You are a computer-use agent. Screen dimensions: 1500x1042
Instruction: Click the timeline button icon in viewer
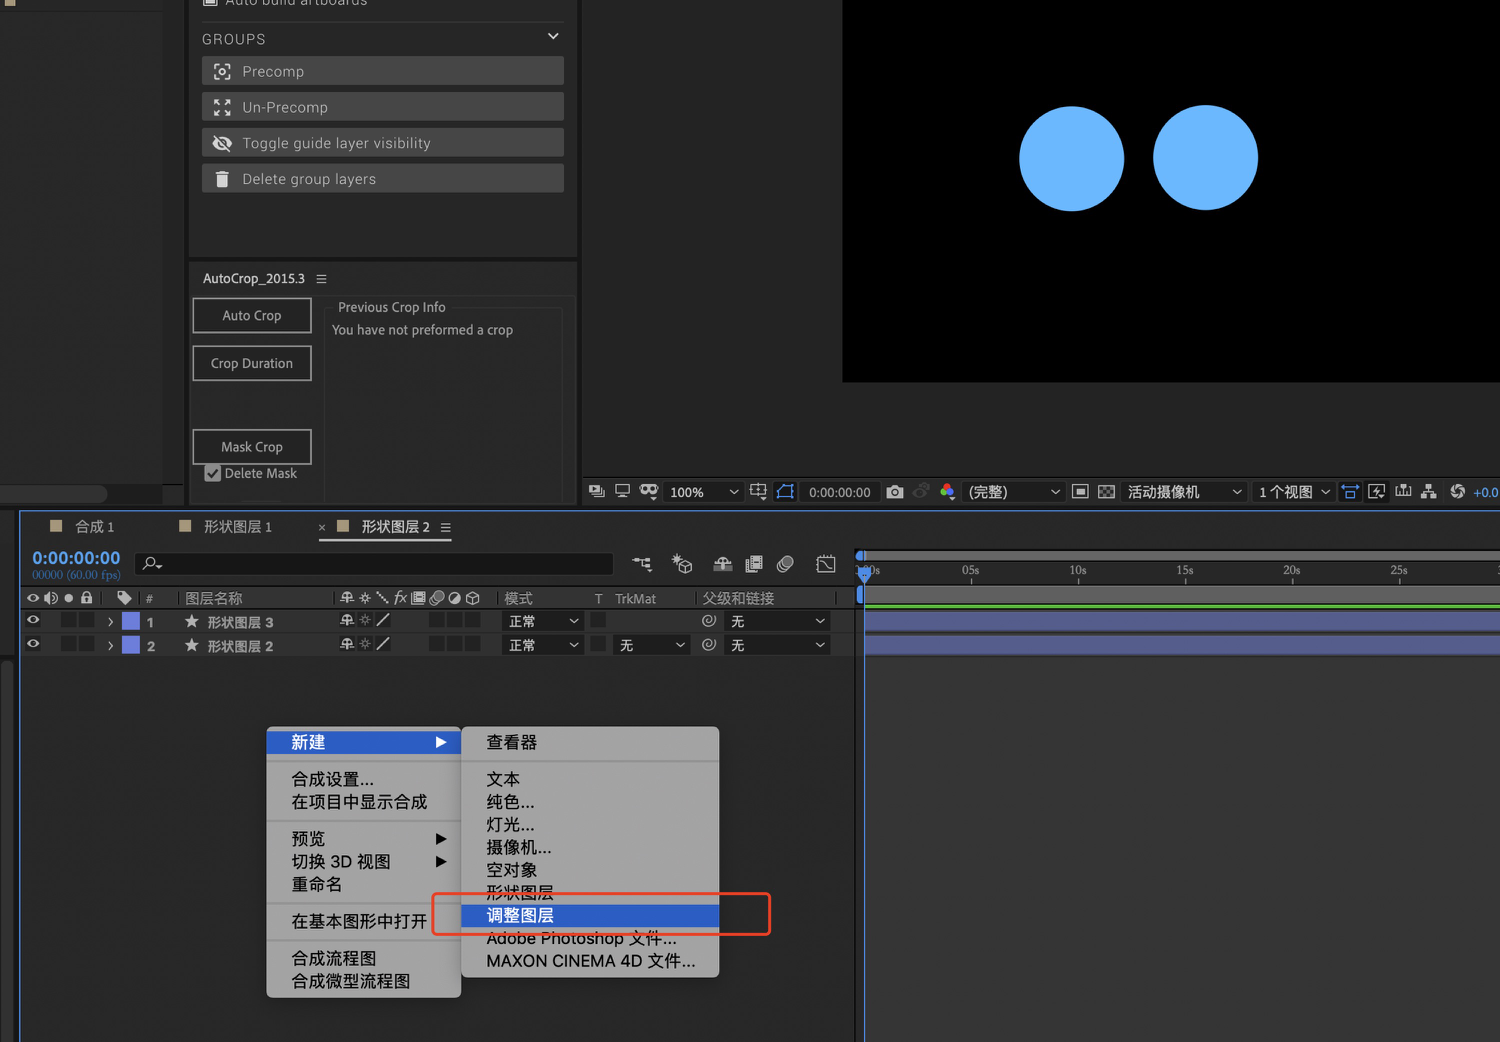tap(1403, 491)
